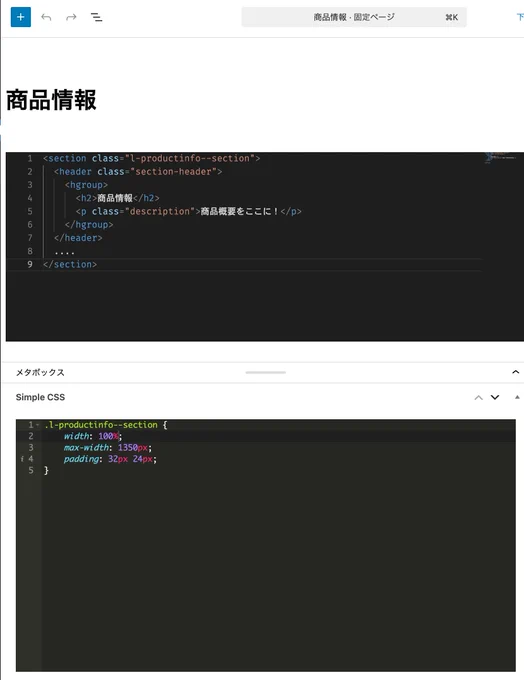The width and height of the screenshot is (524, 680).
Task: Click the </section> closing tag
Action: tap(70, 264)
